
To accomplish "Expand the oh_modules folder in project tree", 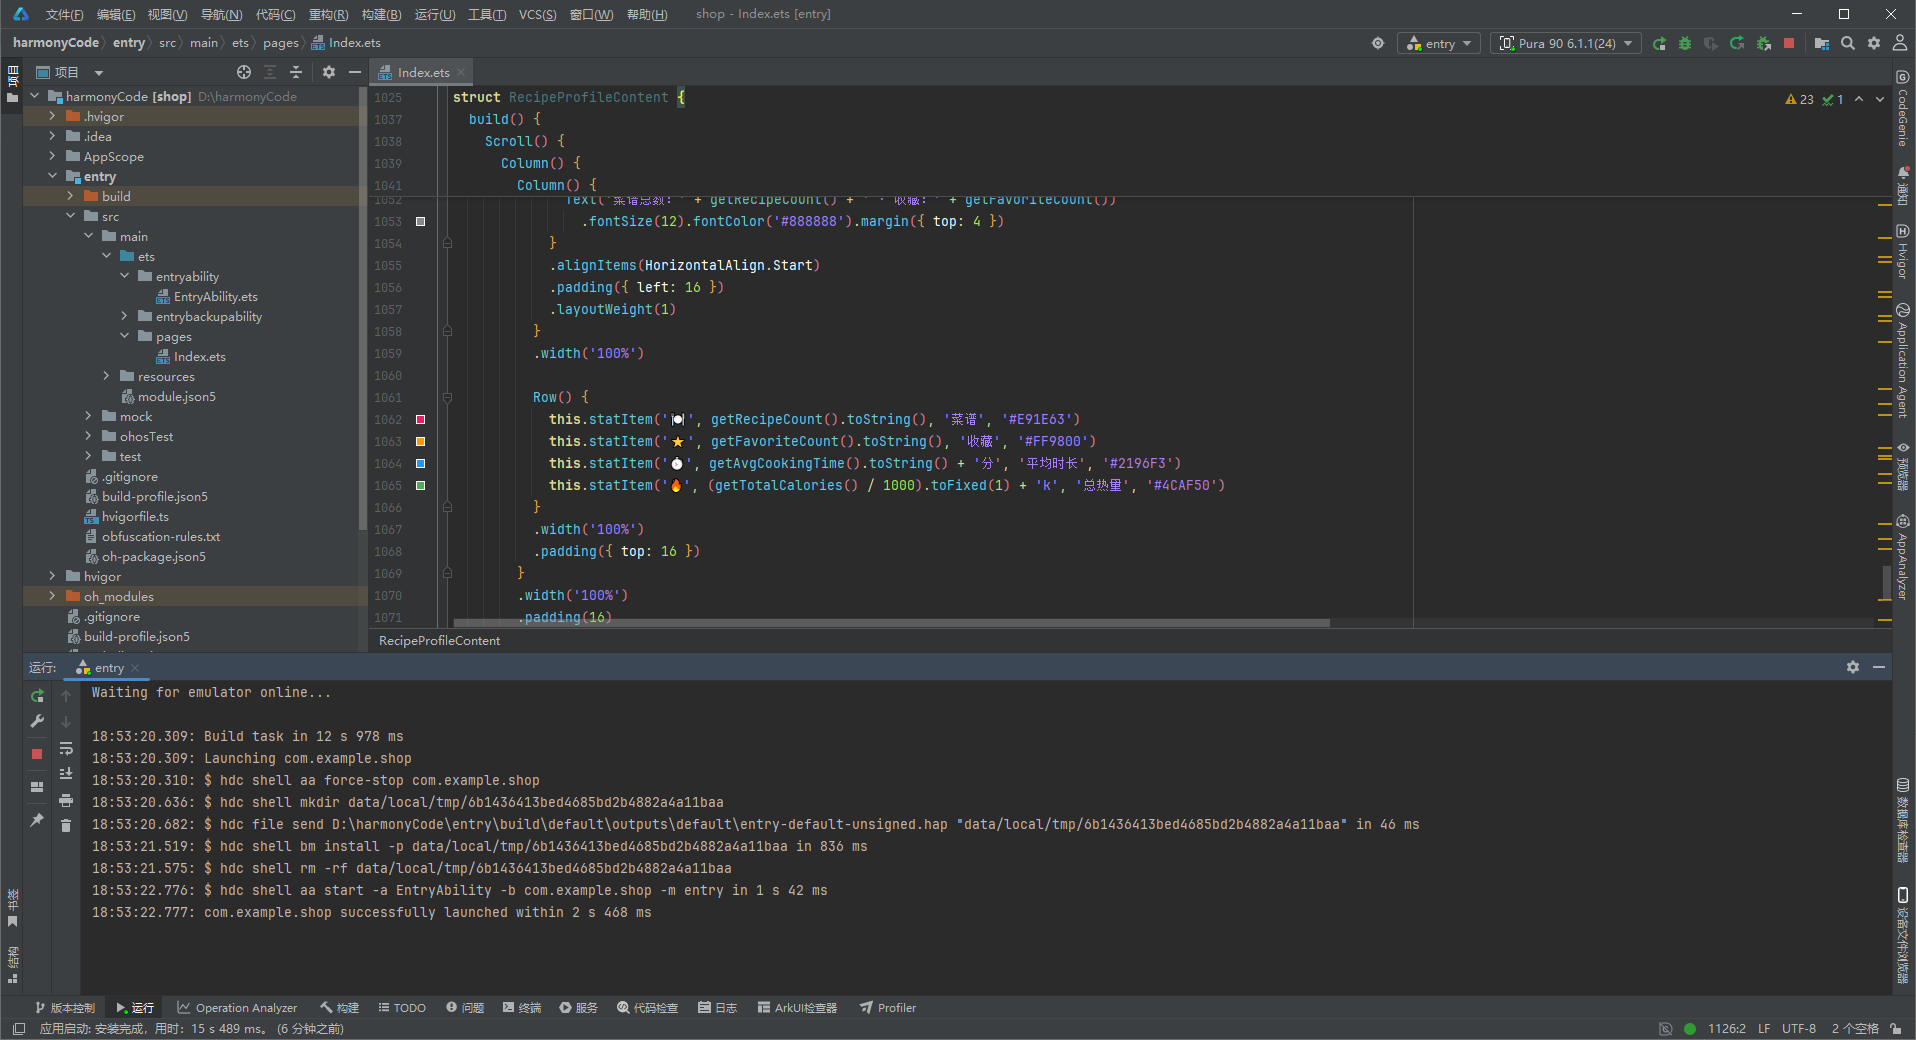I will pos(52,596).
